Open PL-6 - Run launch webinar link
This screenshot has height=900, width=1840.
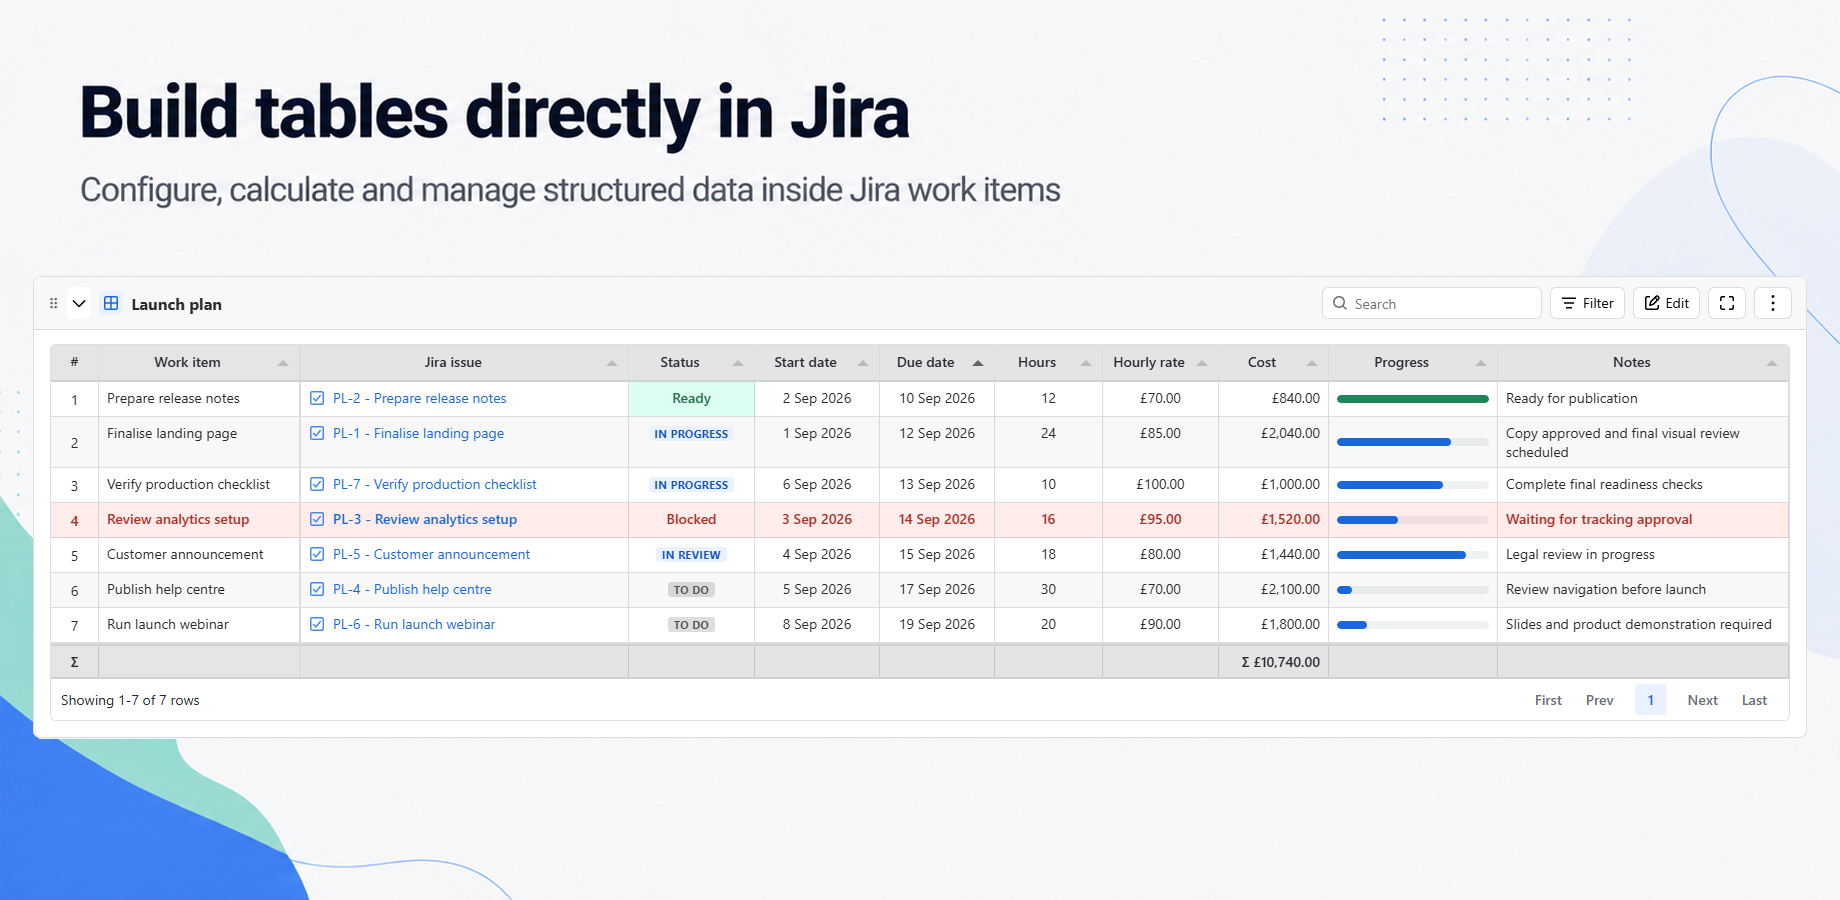point(414,624)
